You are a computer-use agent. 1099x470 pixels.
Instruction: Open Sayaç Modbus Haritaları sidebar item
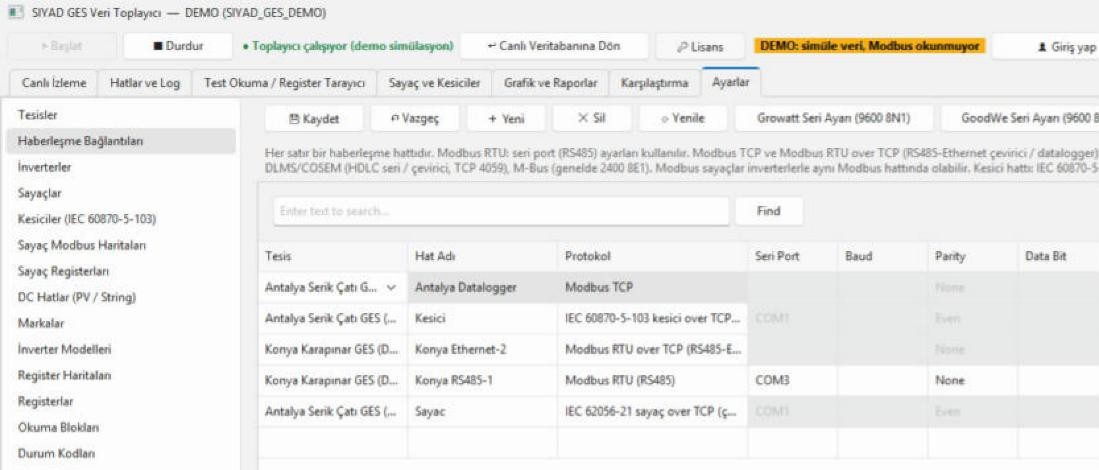pyautogui.click(x=119, y=245)
